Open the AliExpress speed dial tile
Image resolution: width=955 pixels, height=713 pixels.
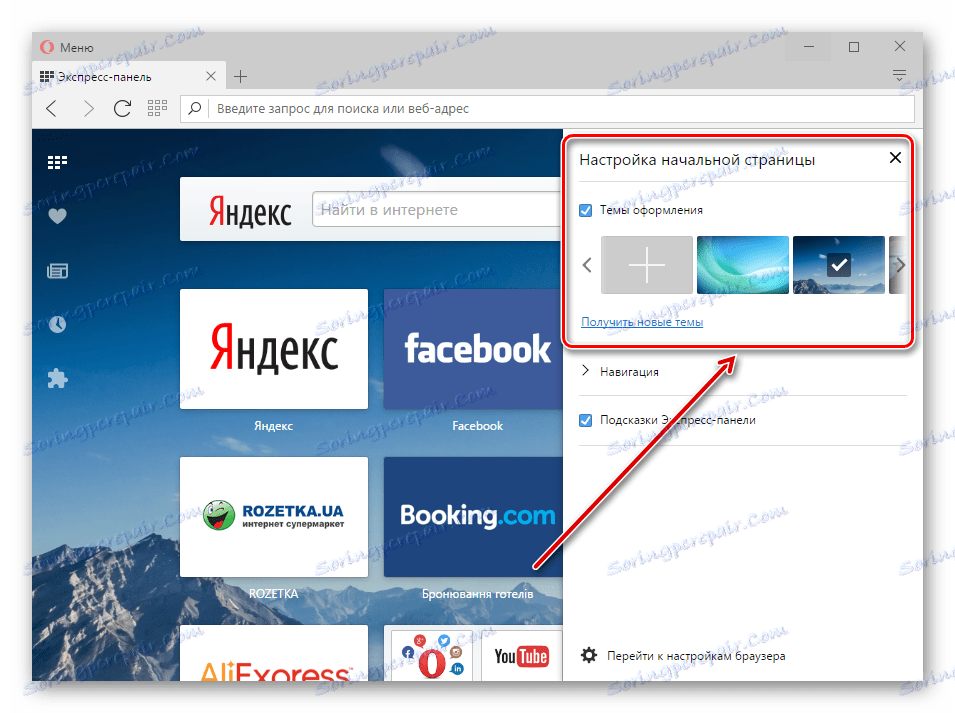pos(274,653)
